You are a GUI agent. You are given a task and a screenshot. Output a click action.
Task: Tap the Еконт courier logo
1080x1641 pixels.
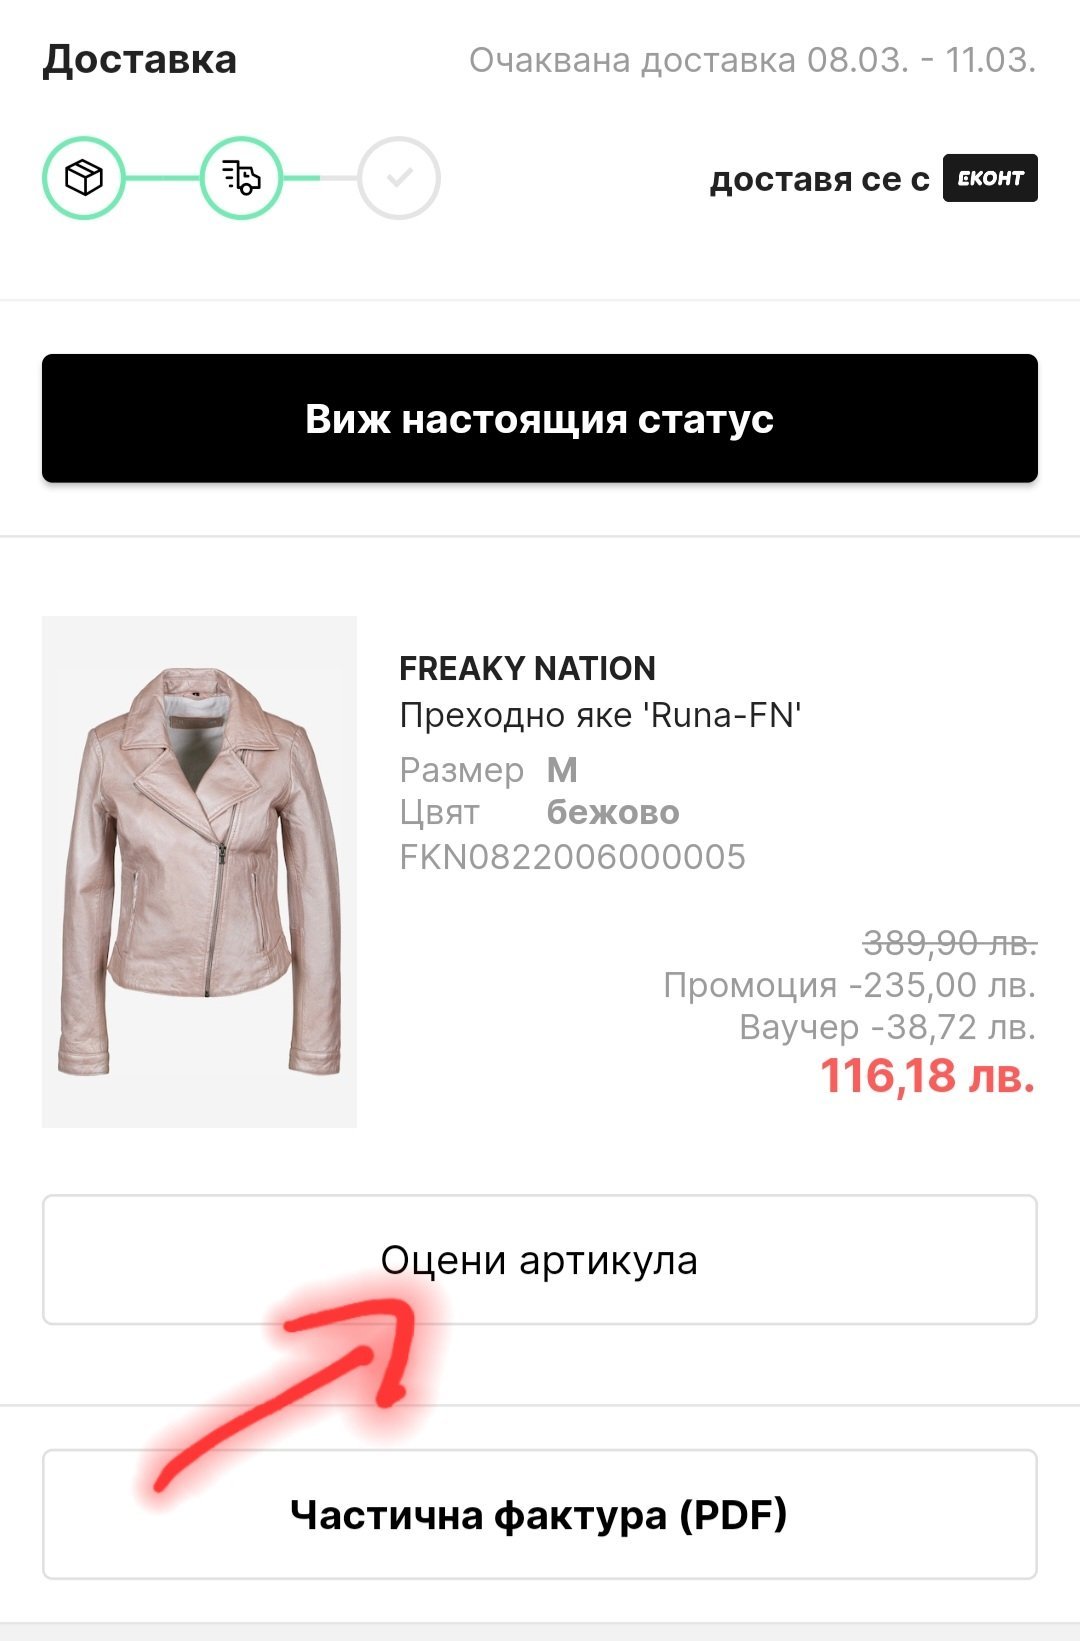click(989, 178)
